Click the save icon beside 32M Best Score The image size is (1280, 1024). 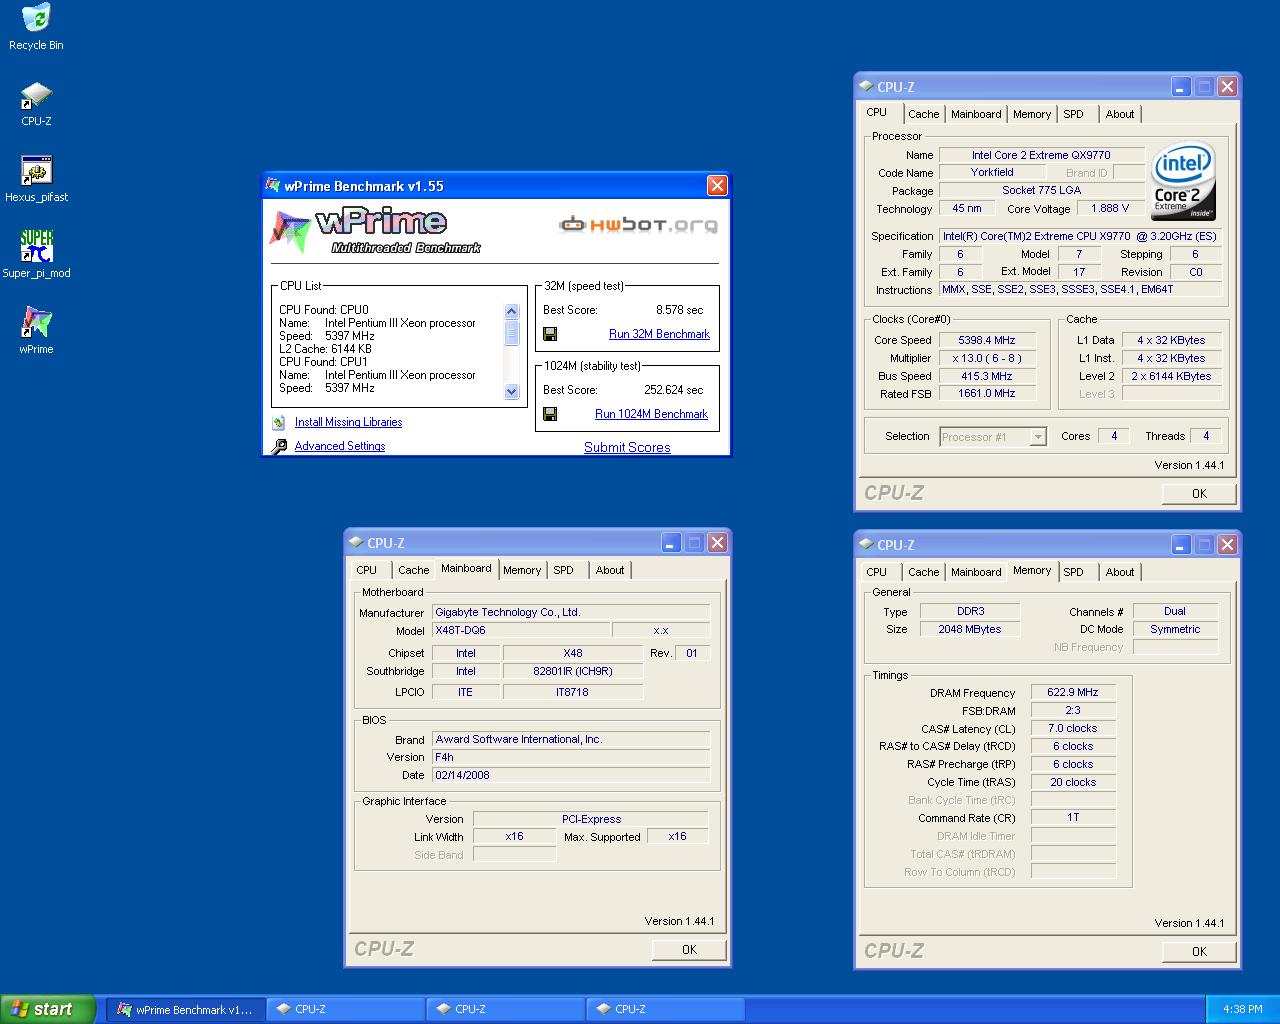pyautogui.click(x=550, y=334)
